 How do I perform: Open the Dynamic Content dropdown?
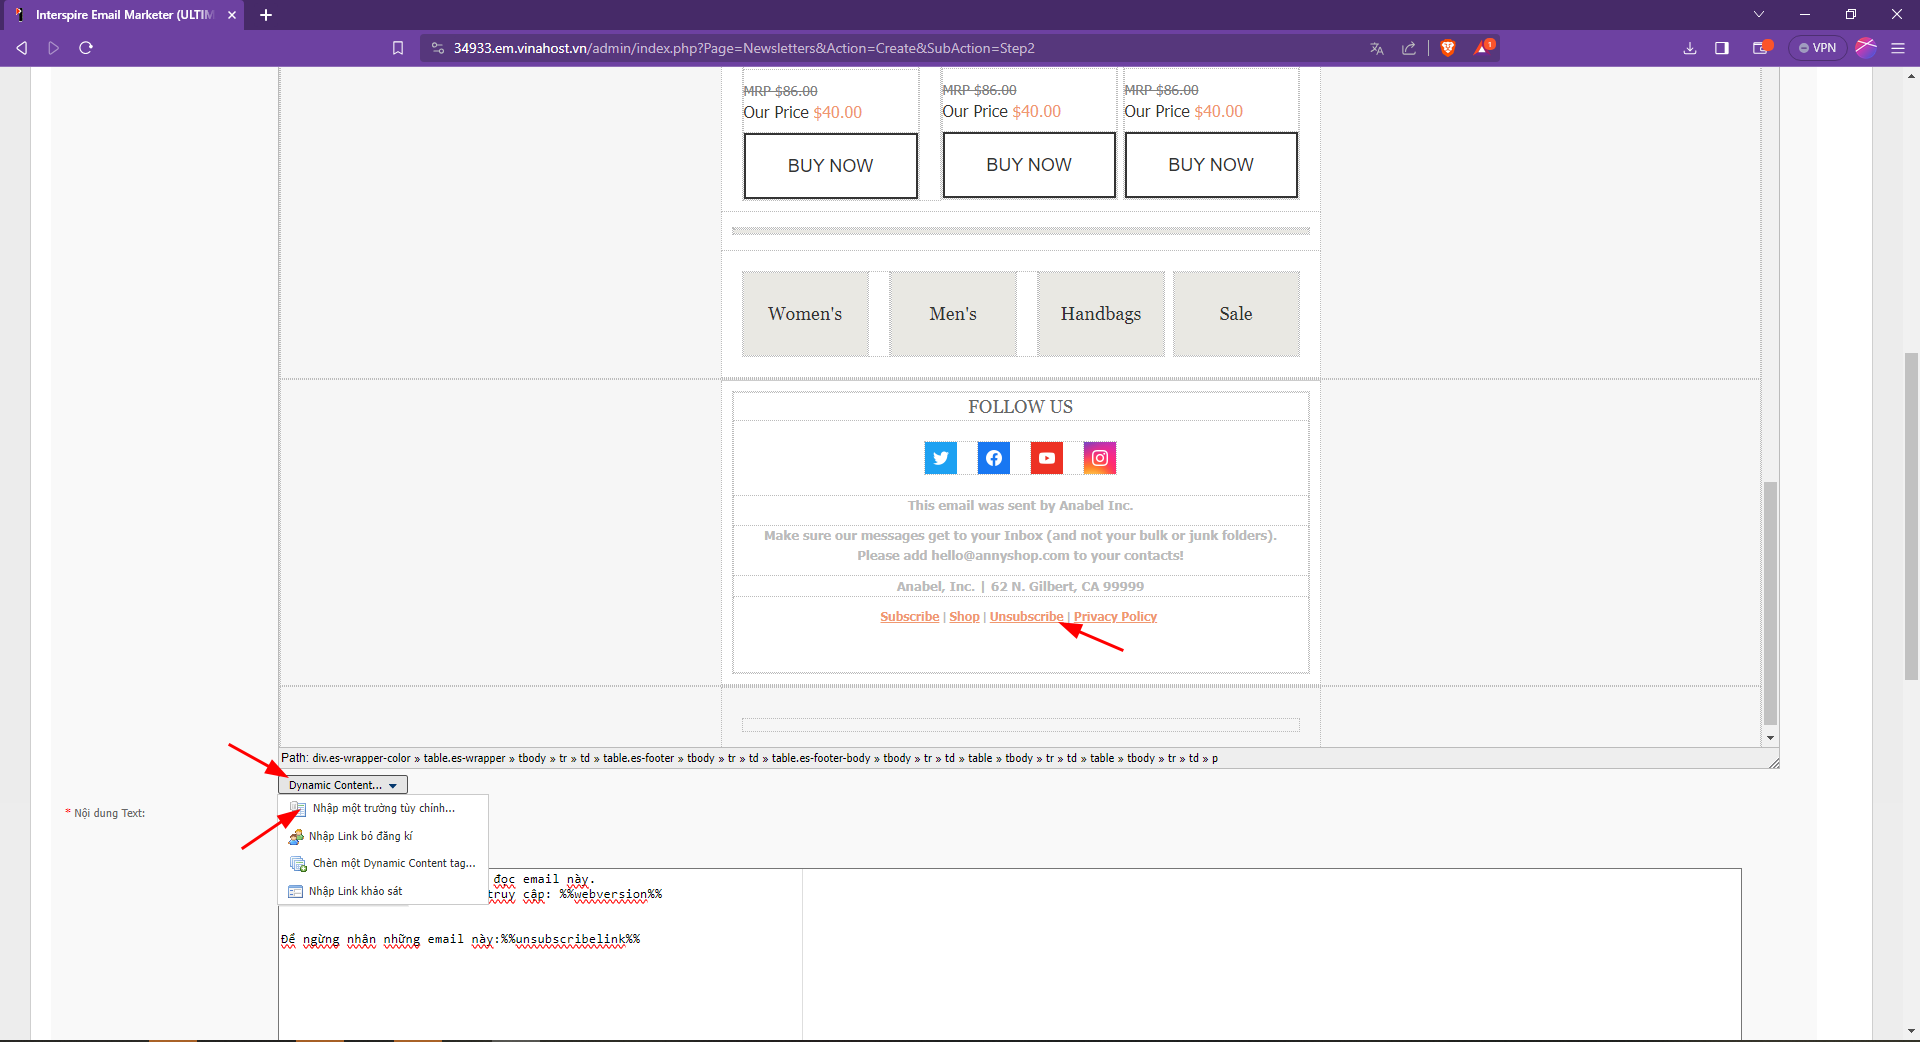(x=342, y=785)
